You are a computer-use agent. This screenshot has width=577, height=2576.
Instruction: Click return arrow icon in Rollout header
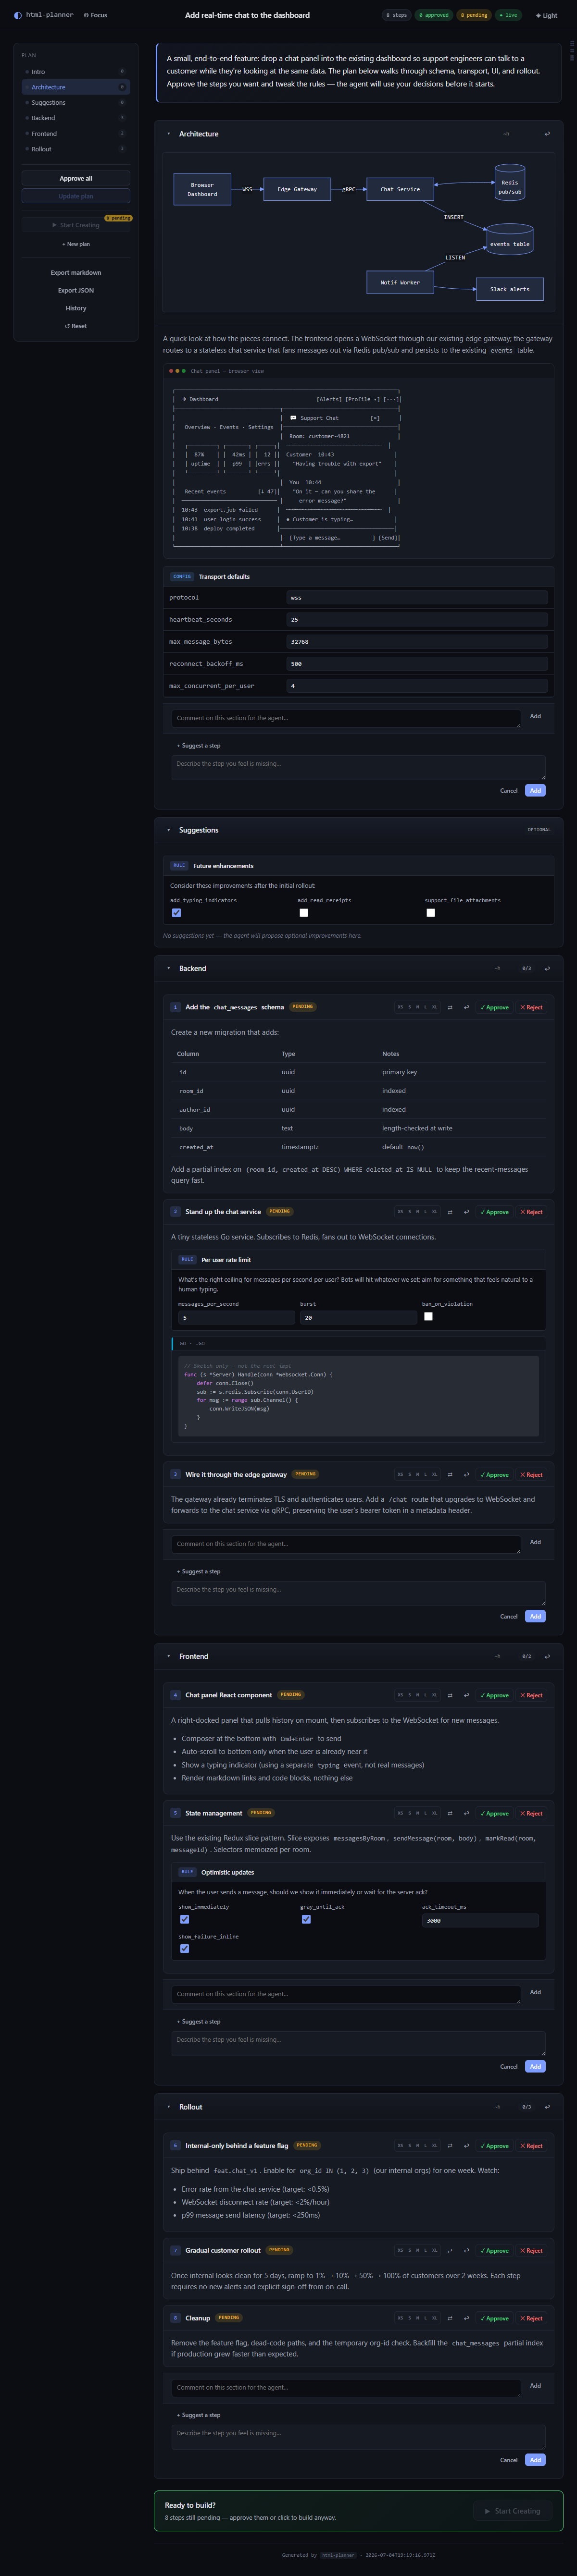point(547,2107)
